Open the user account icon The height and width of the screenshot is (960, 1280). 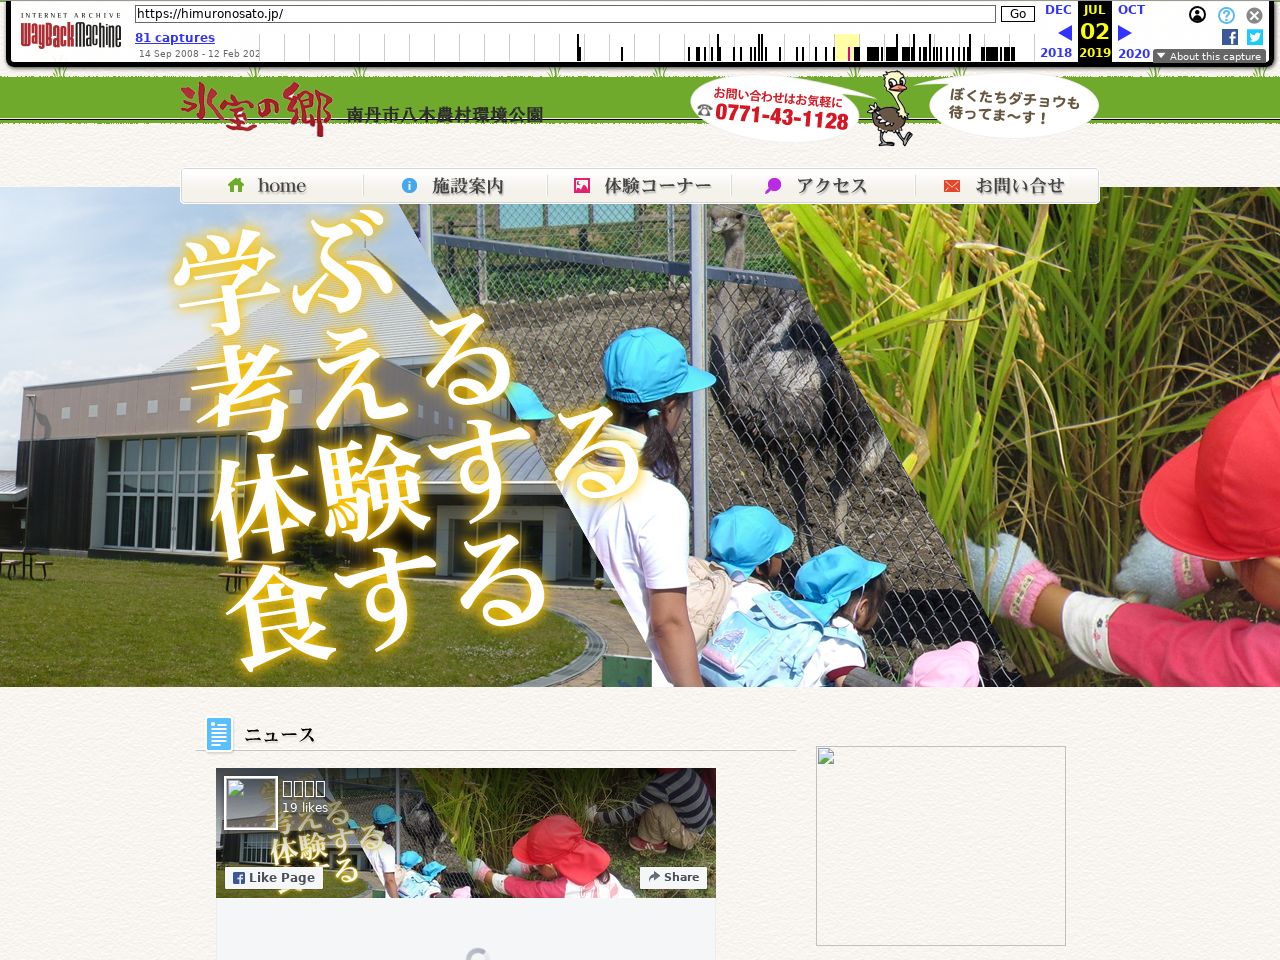(1197, 15)
